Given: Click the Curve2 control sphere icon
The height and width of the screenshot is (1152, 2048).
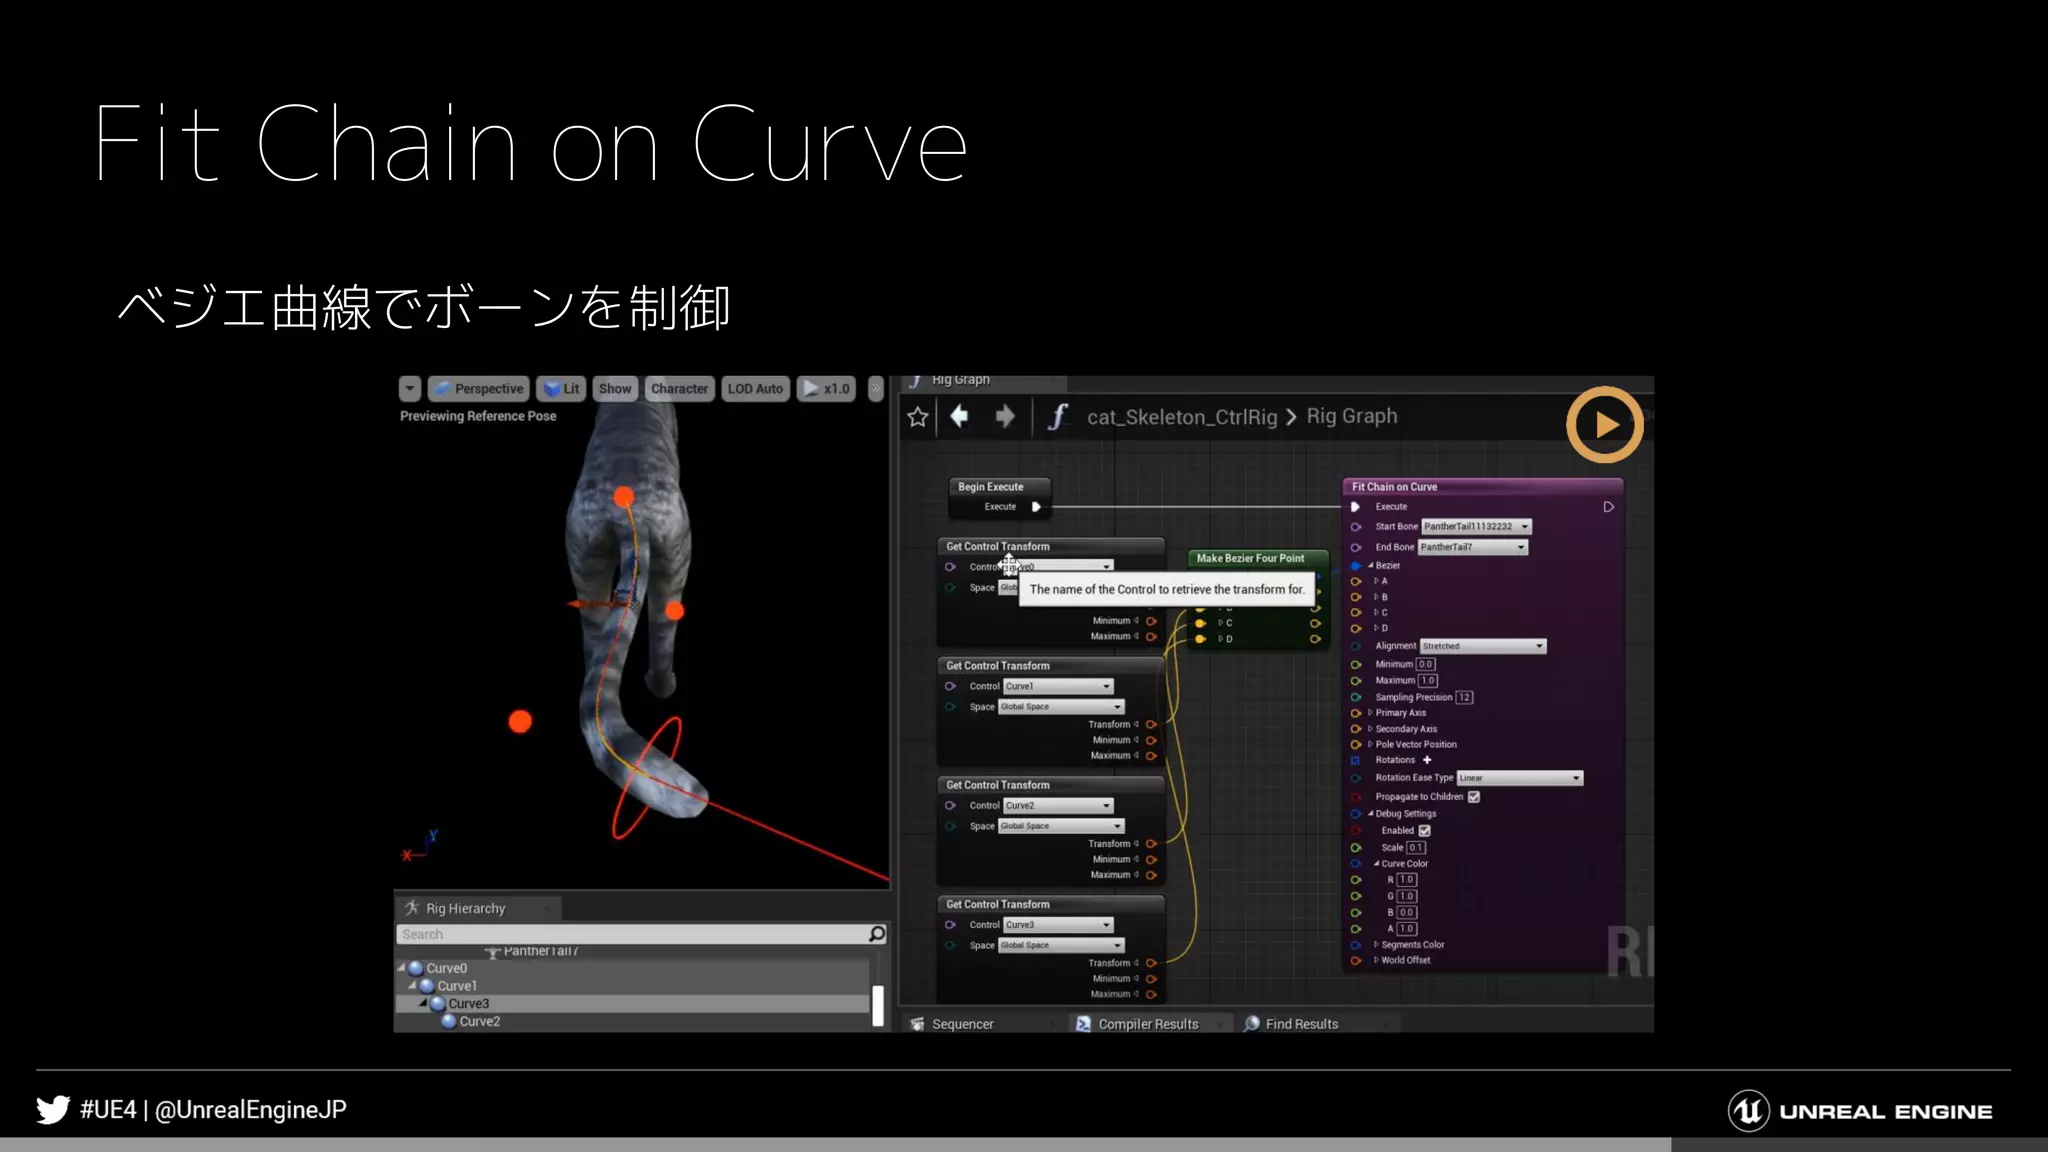Looking at the screenshot, I should click(449, 1021).
